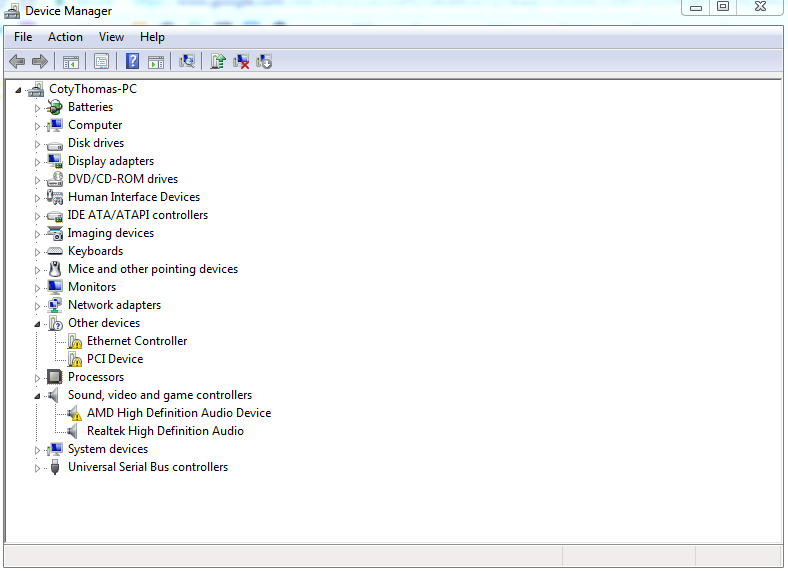The image size is (788, 571).
Task: Minimize the Device Manager window
Action: click(696, 7)
